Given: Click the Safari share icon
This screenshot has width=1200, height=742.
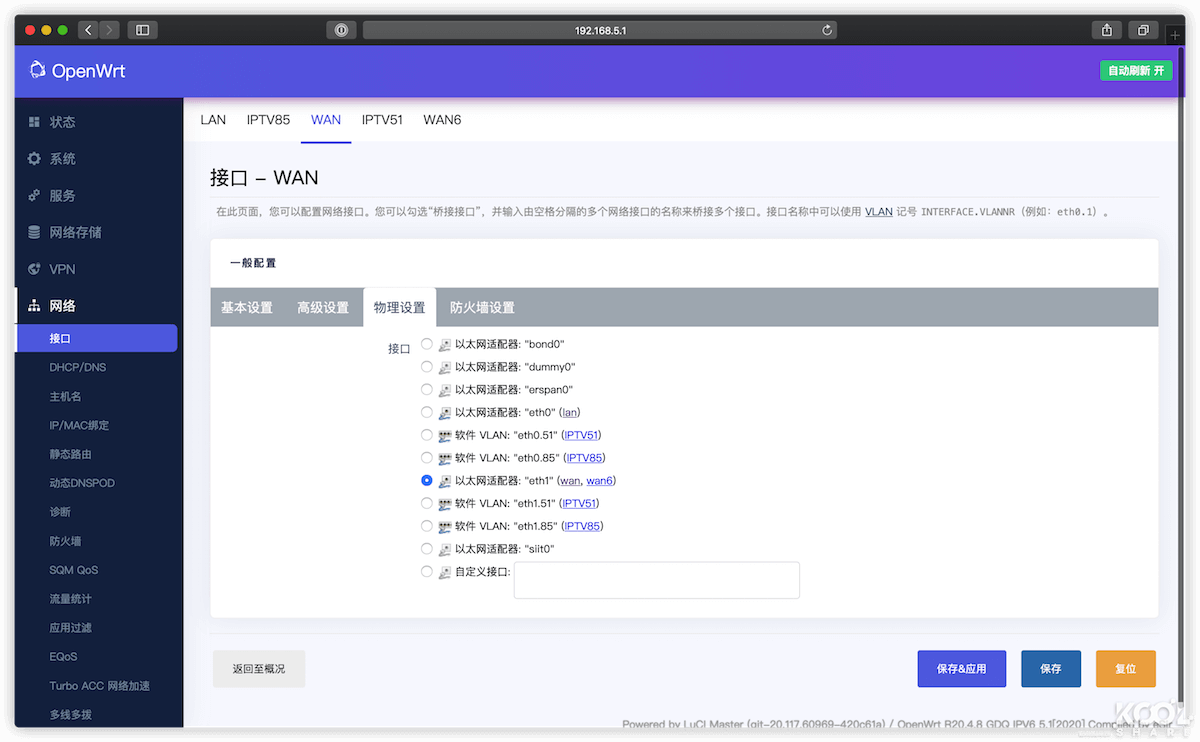Looking at the screenshot, I should click(x=1106, y=29).
